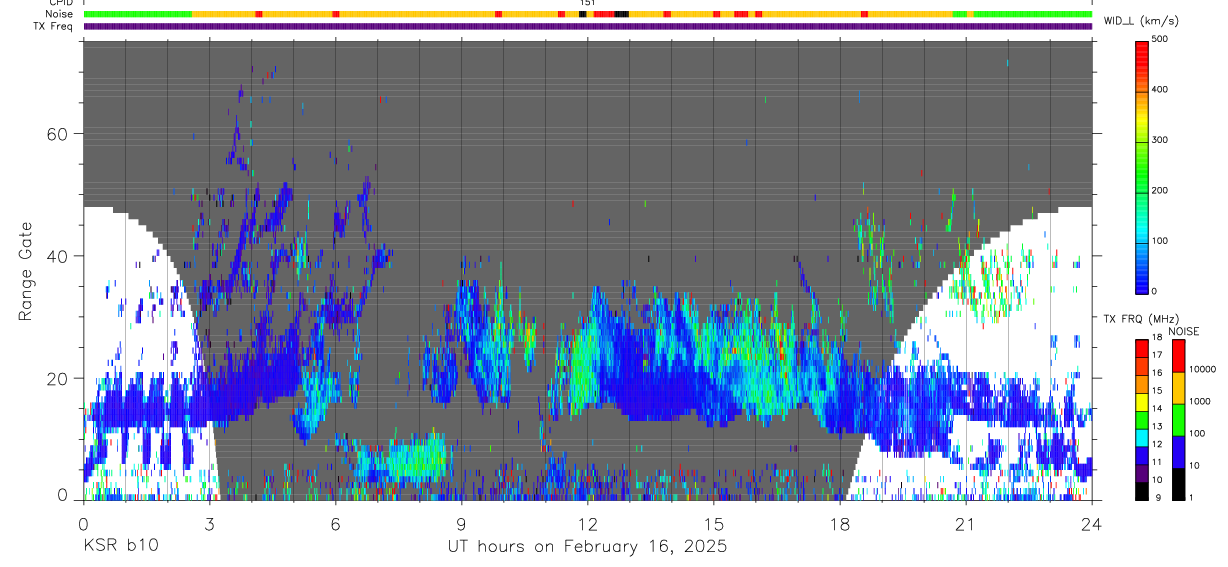Click the 300 label on WID colorbar
This screenshot has height=567, width=1228.
[1161, 140]
